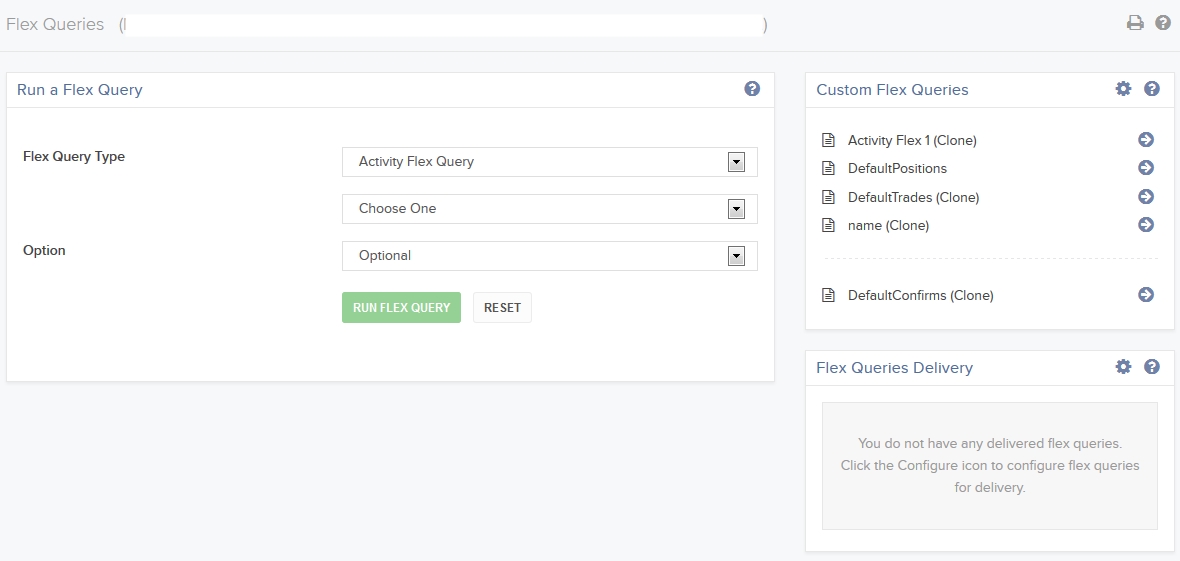
Task: Click gear icon in Flex Queries Delivery
Action: [1123, 367]
